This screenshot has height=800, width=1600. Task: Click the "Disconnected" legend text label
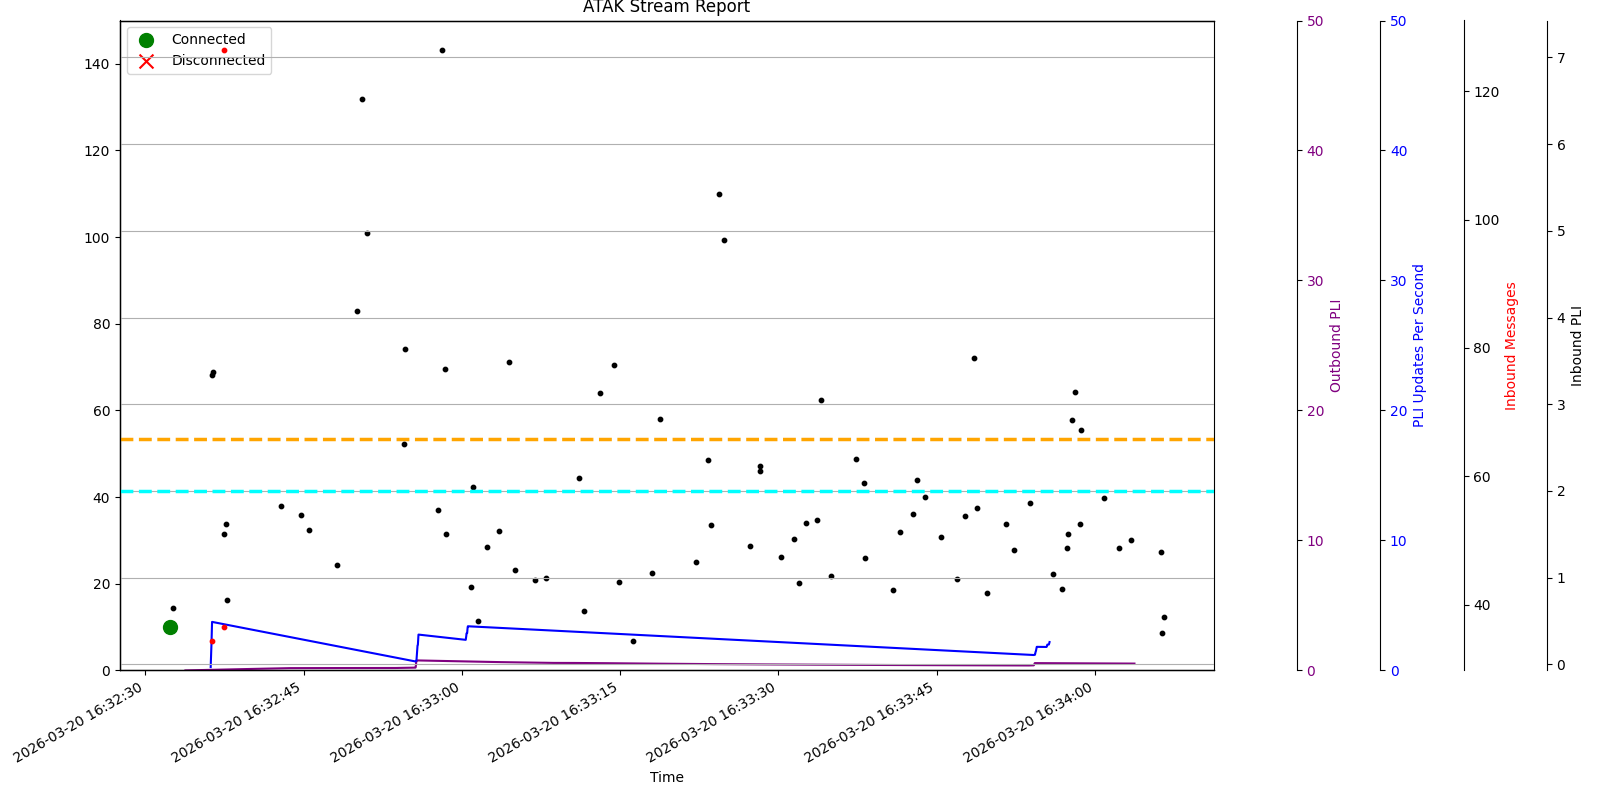pos(218,61)
